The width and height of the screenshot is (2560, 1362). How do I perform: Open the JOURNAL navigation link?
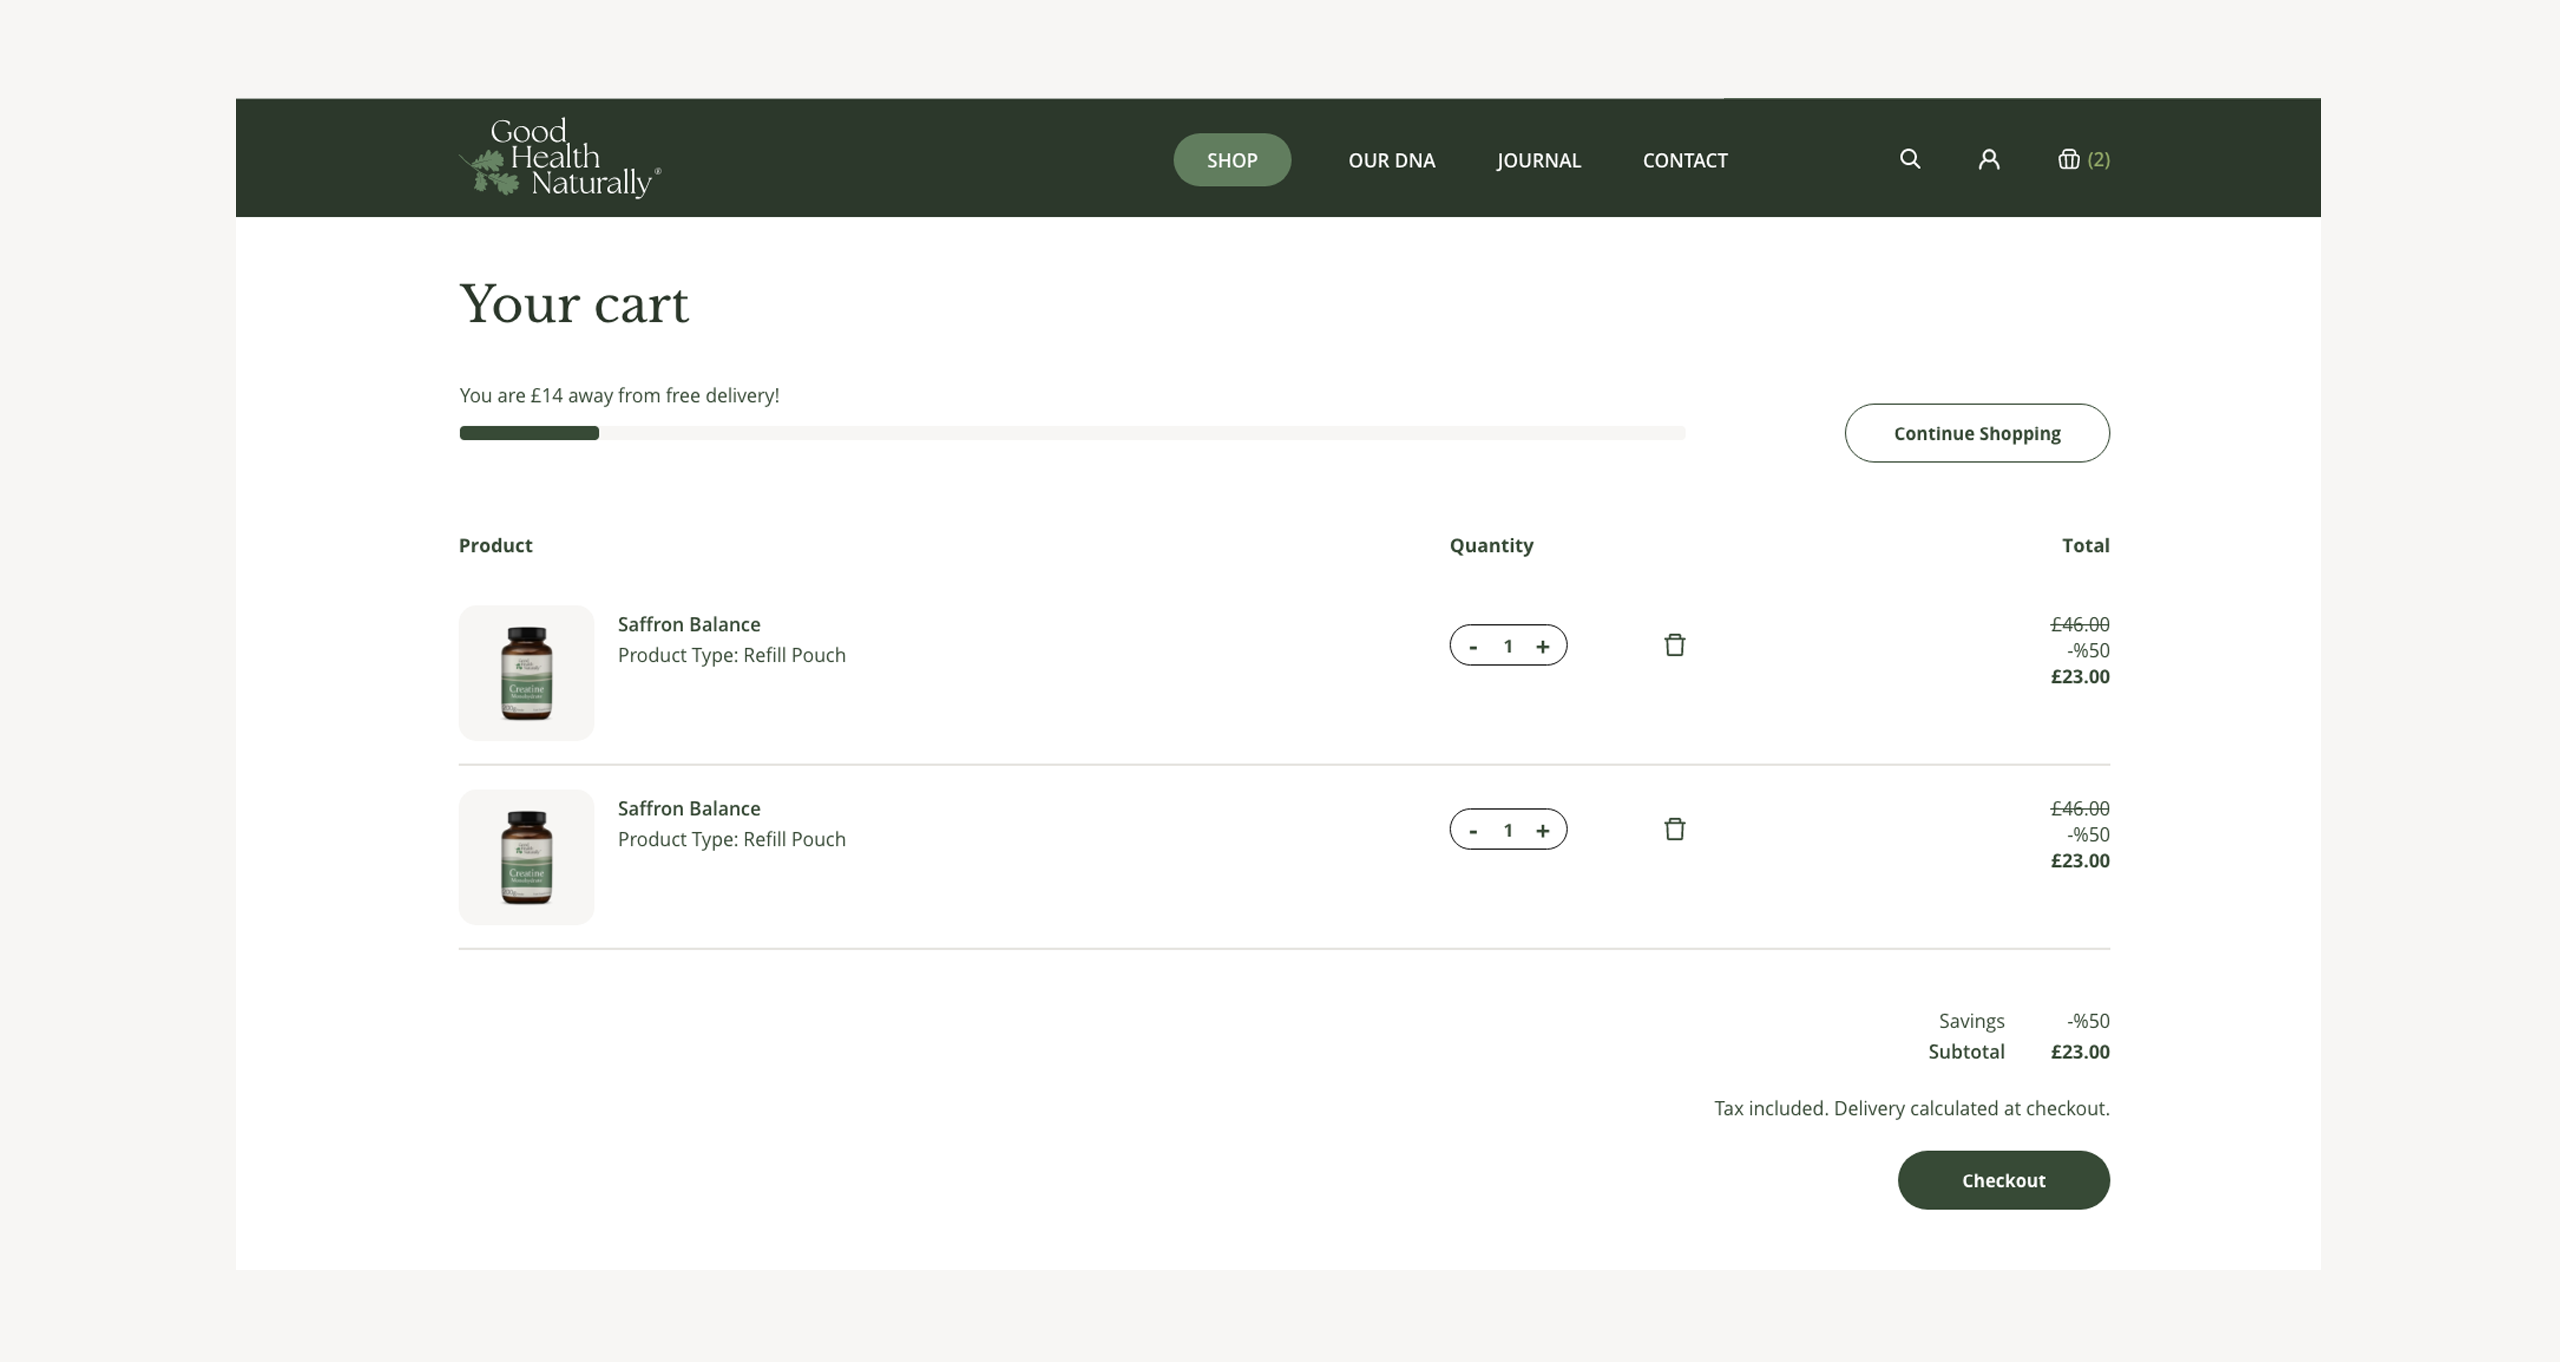(1538, 160)
